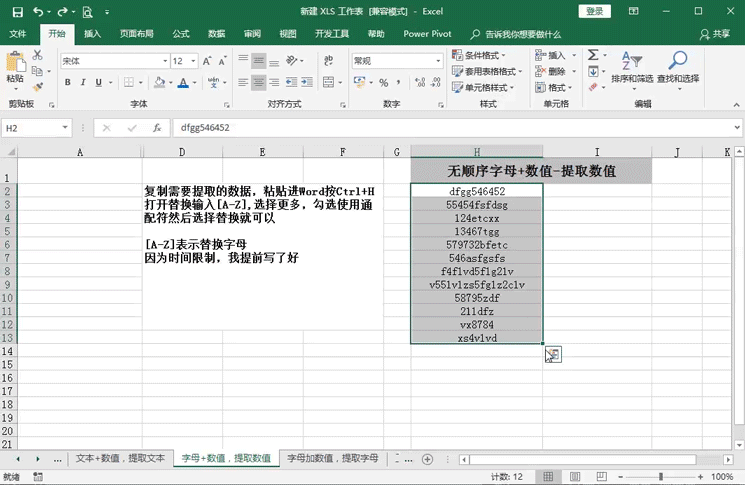Open the Power Pivot ribbon tab
The height and width of the screenshot is (485, 745).
[427, 34]
